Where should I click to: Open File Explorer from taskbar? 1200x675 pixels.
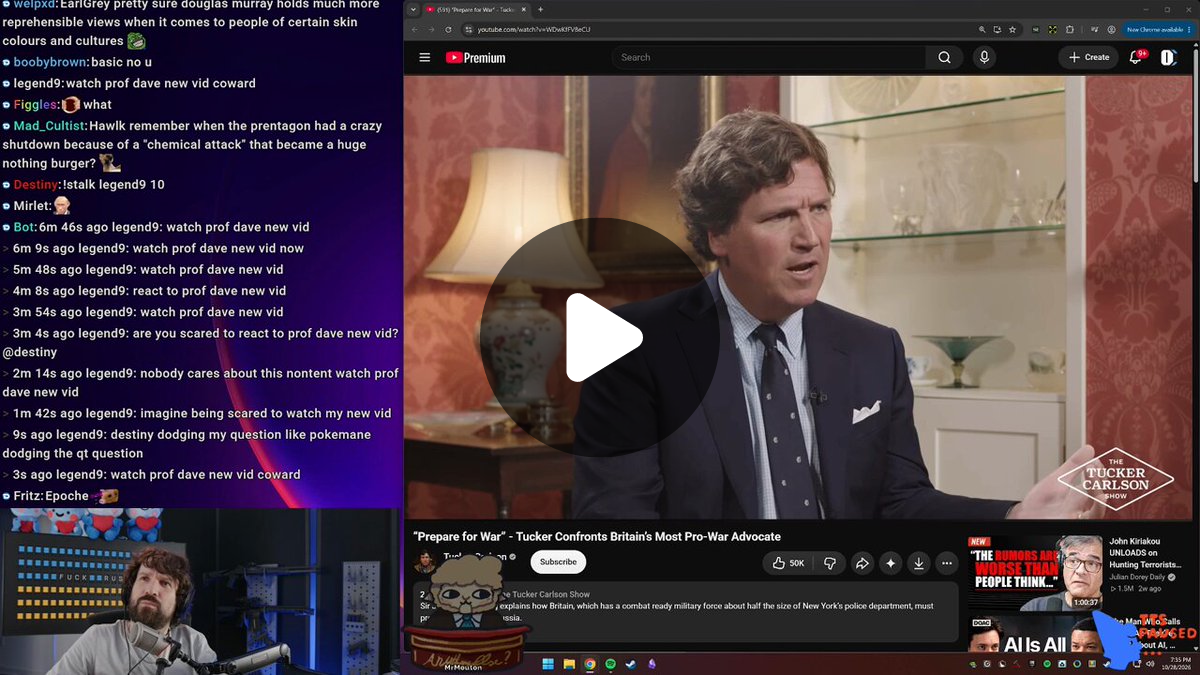(569, 664)
